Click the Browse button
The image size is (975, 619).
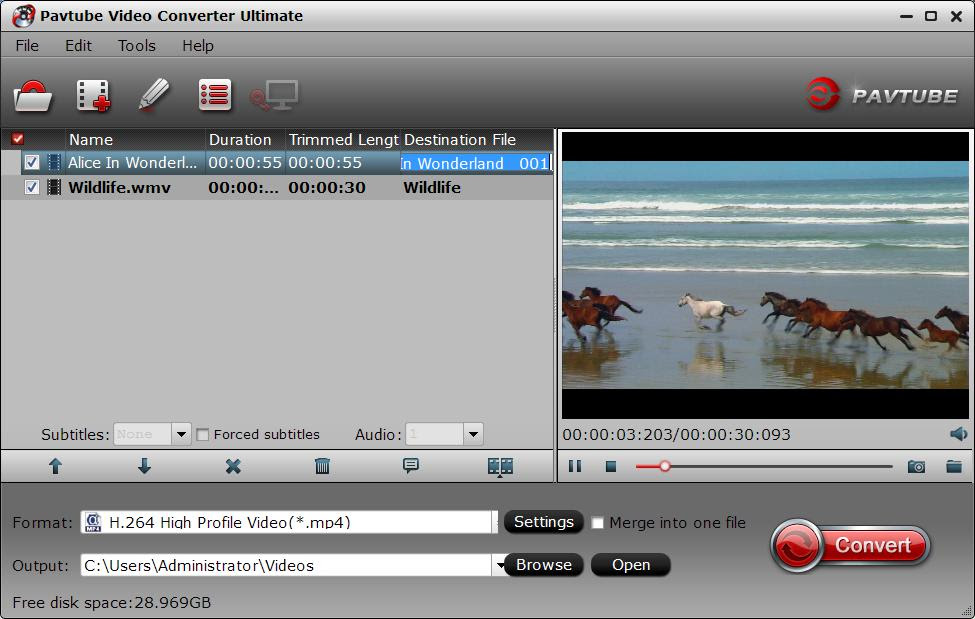tap(543, 565)
